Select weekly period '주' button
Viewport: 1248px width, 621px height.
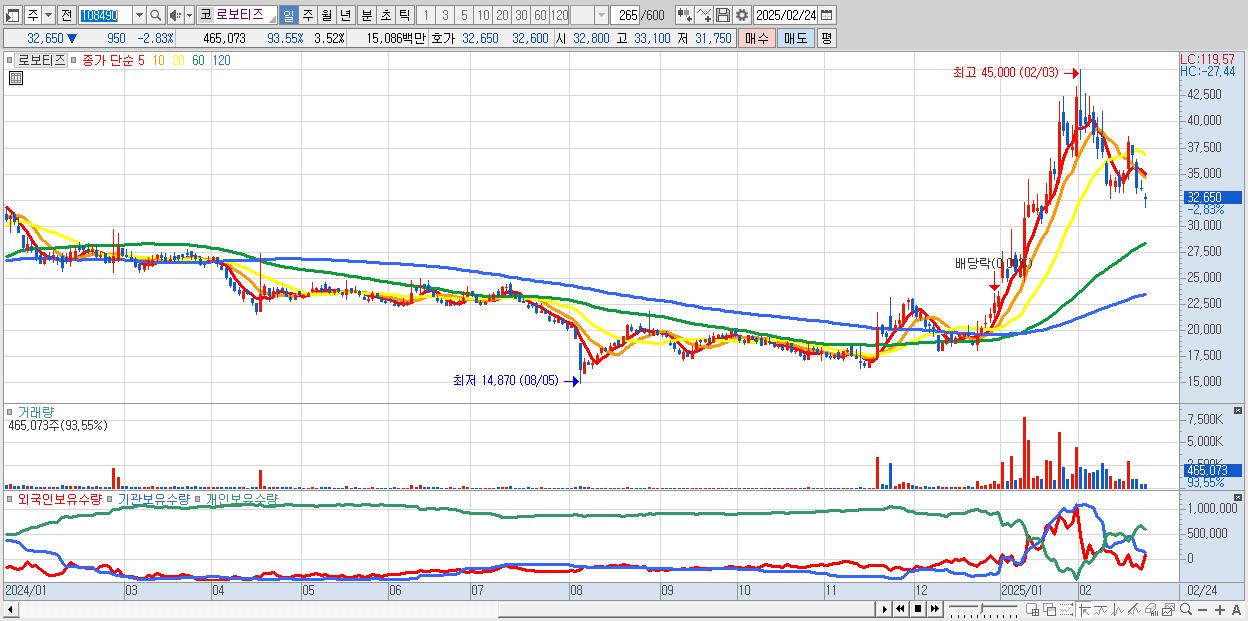point(307,15)
